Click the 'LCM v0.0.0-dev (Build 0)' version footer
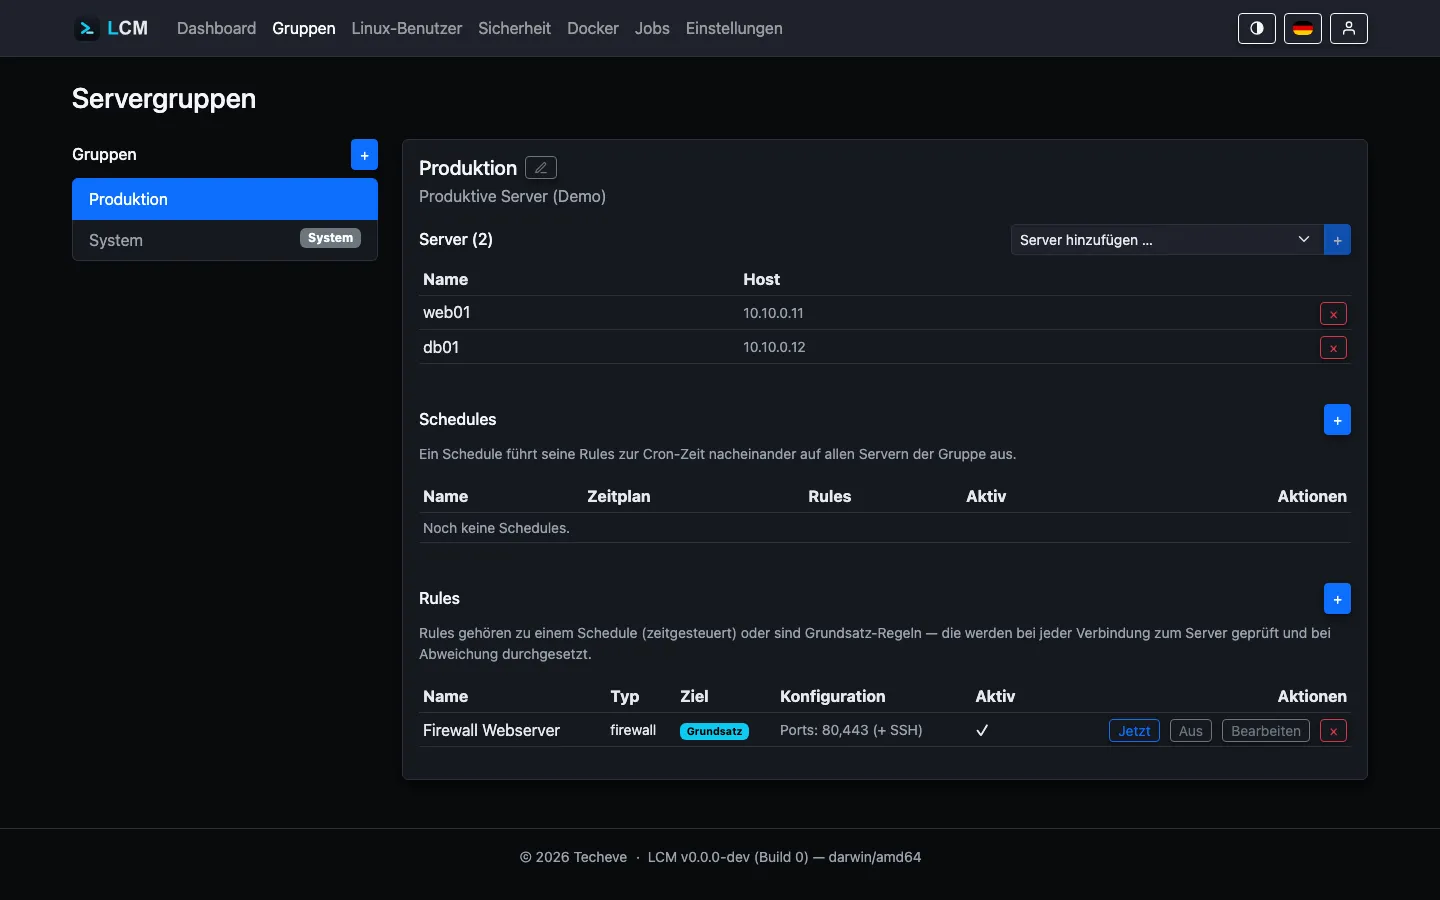This screenshot has width=1440, height=900. click(728, 857)
